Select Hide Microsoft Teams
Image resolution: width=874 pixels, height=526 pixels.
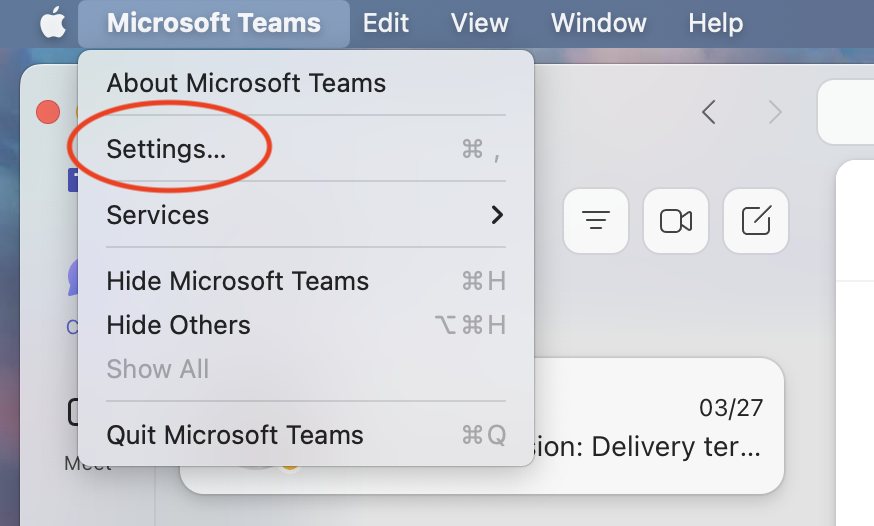tap(306, 281)
